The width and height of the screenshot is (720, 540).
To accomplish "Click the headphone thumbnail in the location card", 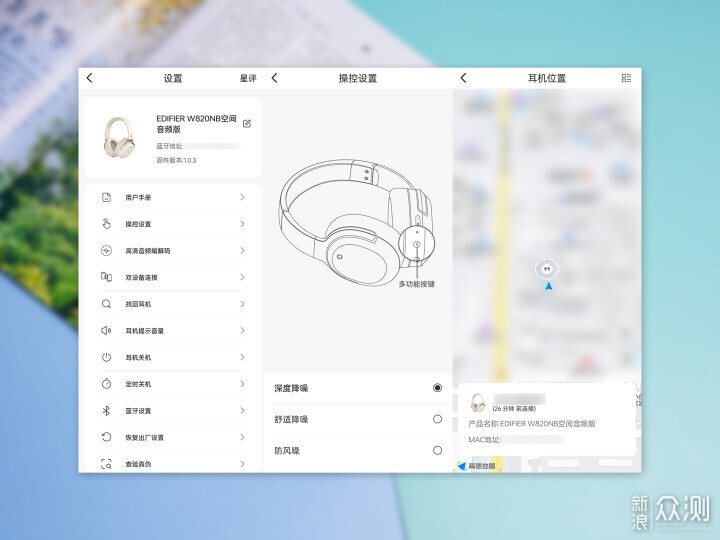I will (478, 403).
